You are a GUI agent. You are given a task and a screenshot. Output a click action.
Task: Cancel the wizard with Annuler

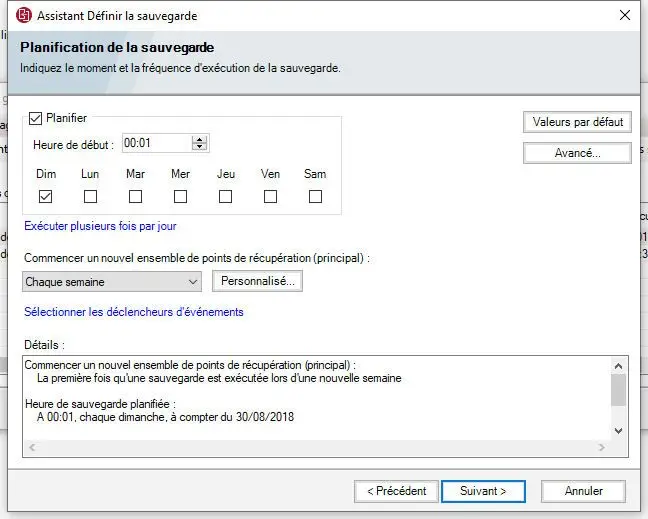[583, 491]
